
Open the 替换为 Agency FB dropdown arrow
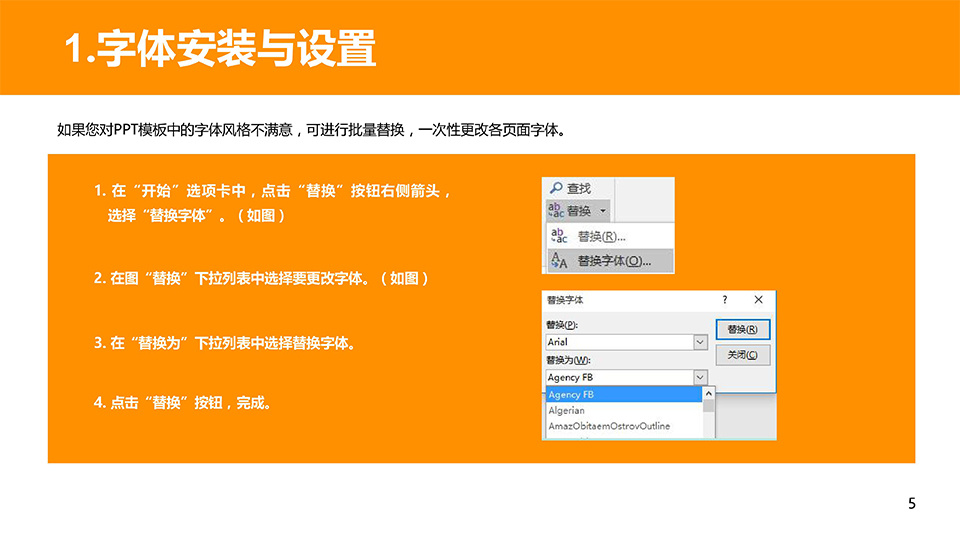(x=700, y=377)
